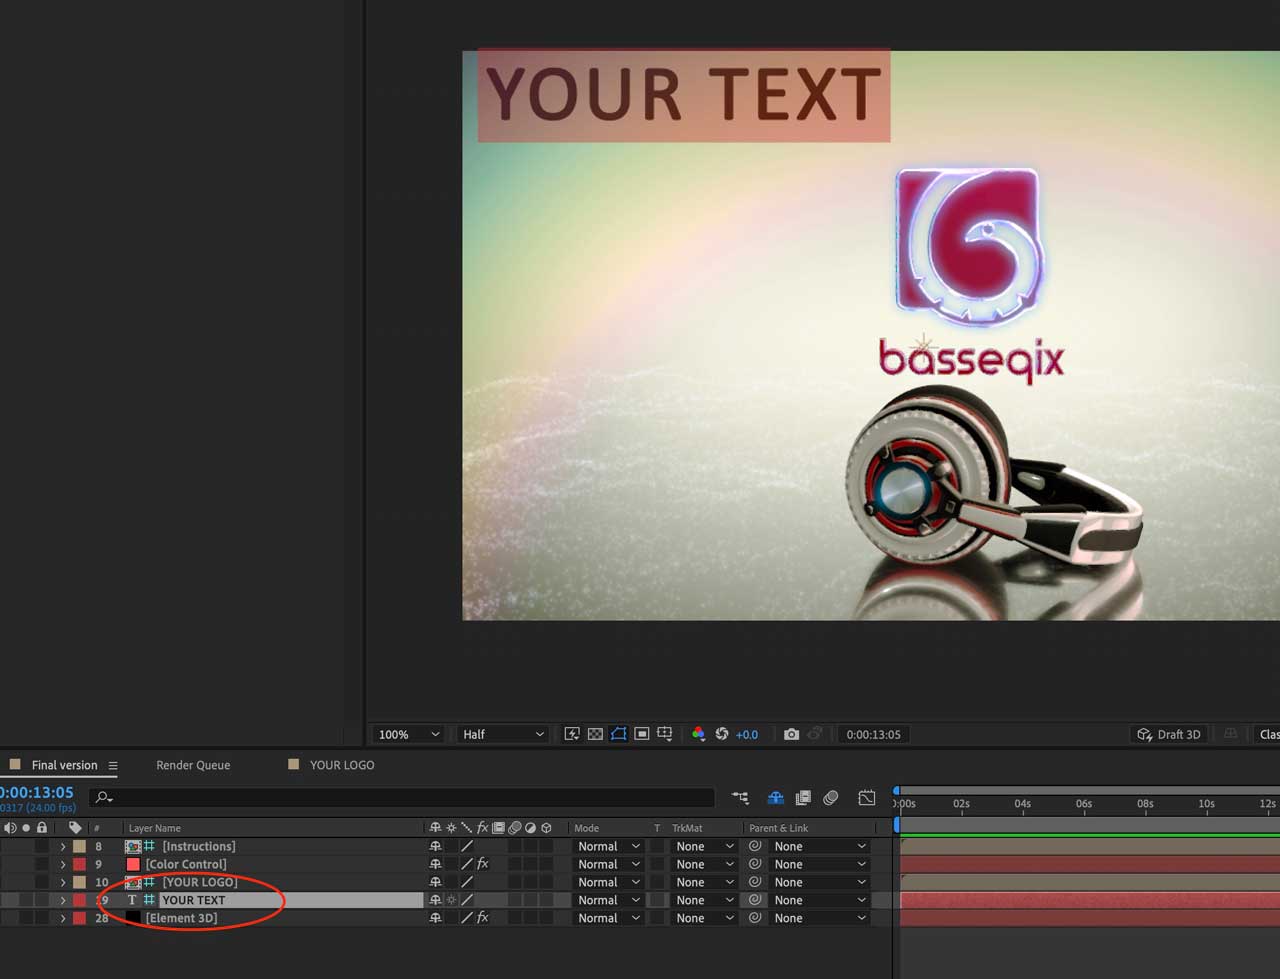Screen dimensions: 1280x979
Task: Click the fx effects column header icon
Action: 482,828
